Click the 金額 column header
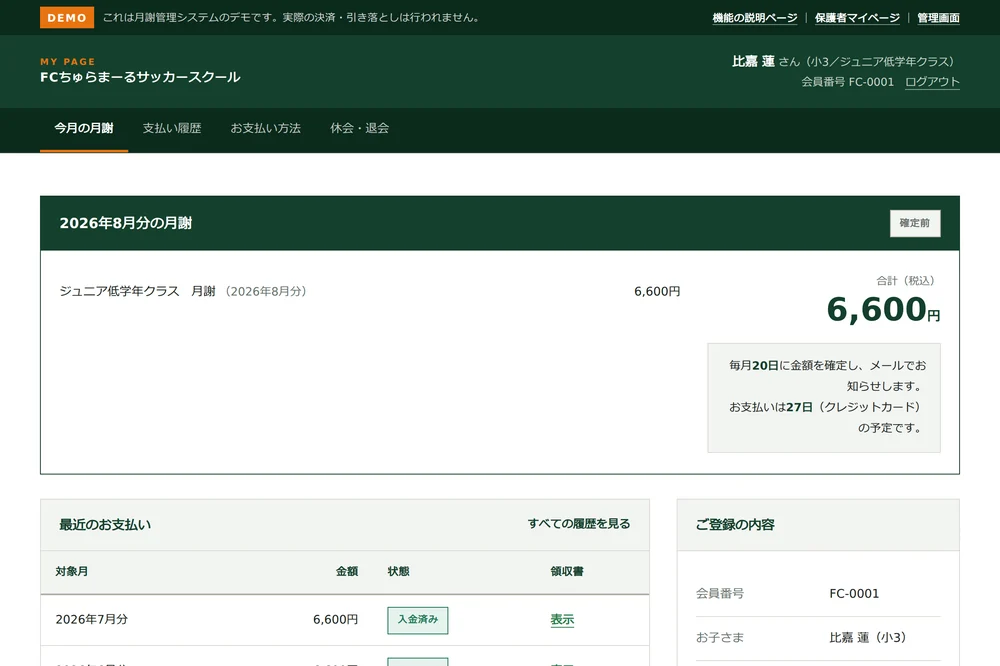 [347, 572]
